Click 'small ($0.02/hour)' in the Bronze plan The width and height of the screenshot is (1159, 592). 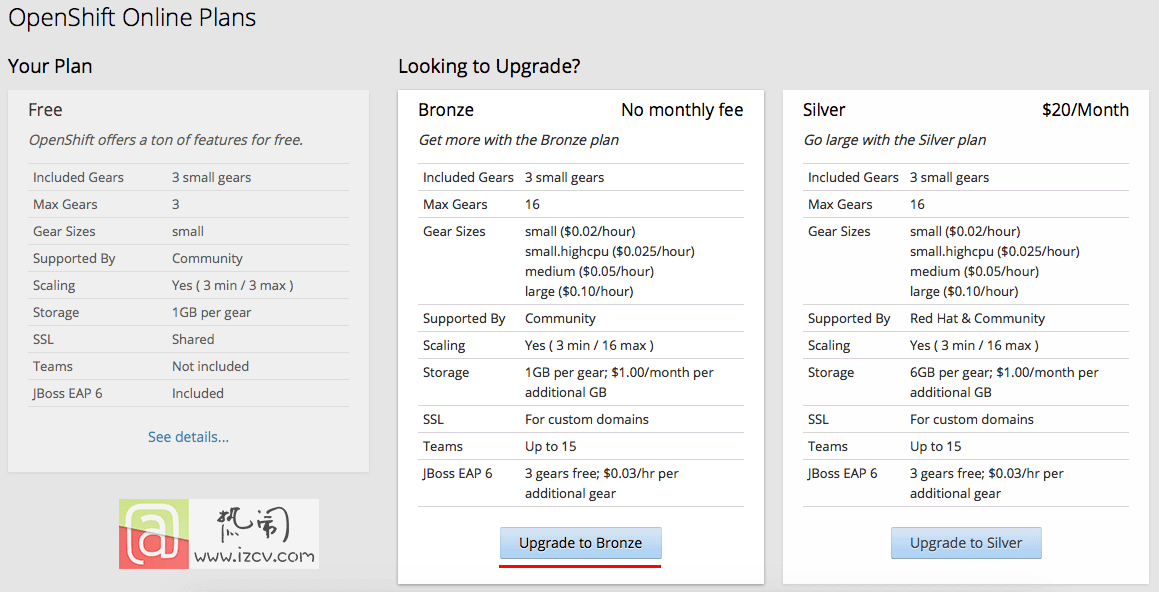[x=580, y=231]
